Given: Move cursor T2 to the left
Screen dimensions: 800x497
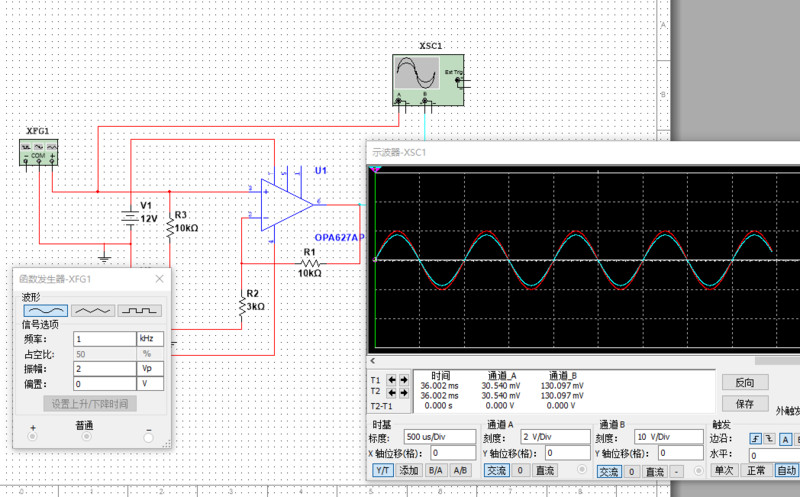Looking at the screenshot, I should [392, 394].
